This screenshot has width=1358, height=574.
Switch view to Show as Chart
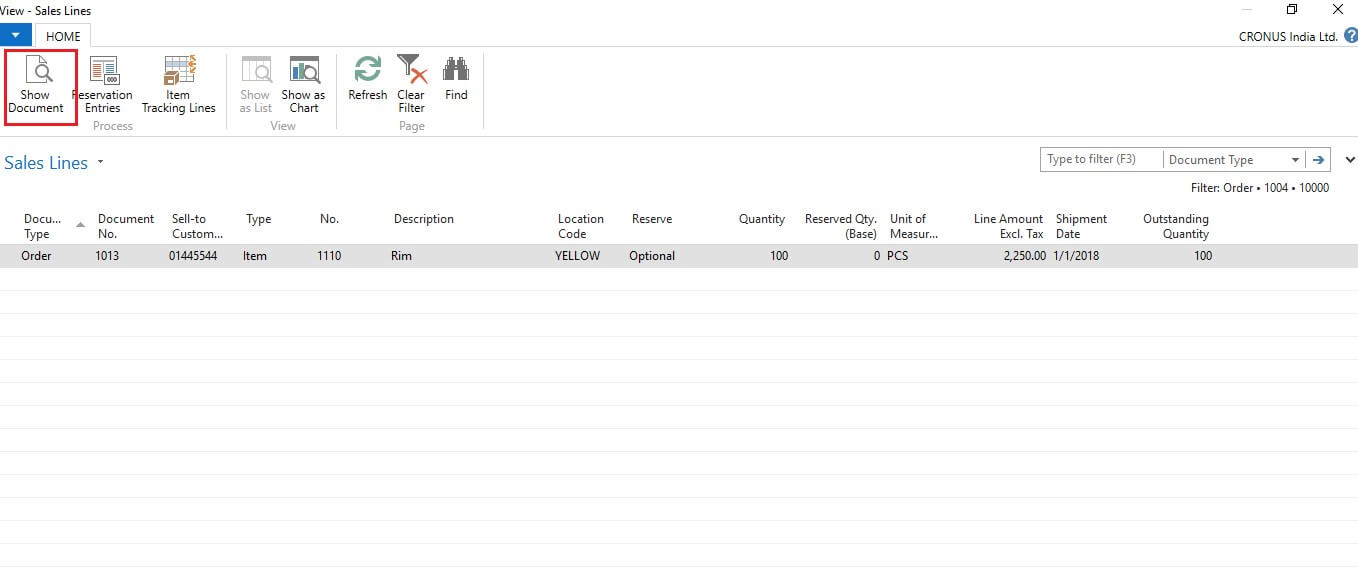(x=303, y=72)
